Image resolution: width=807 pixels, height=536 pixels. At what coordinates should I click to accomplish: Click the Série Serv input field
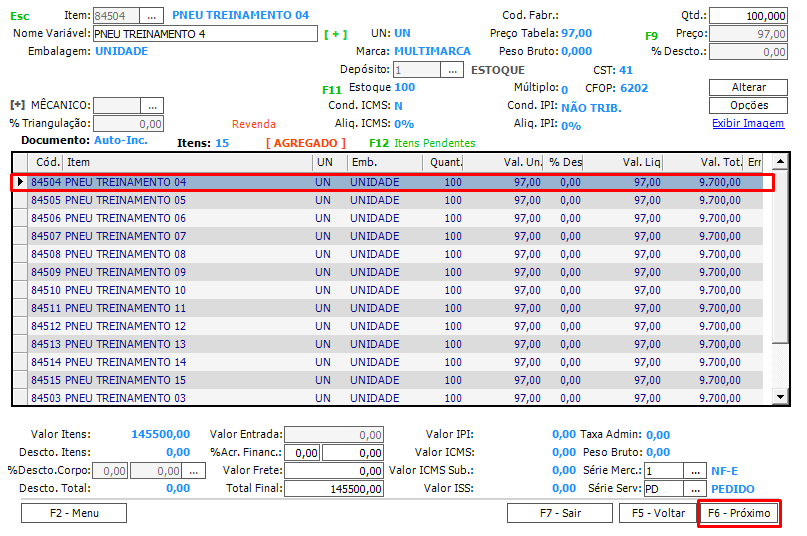(664, 489)
